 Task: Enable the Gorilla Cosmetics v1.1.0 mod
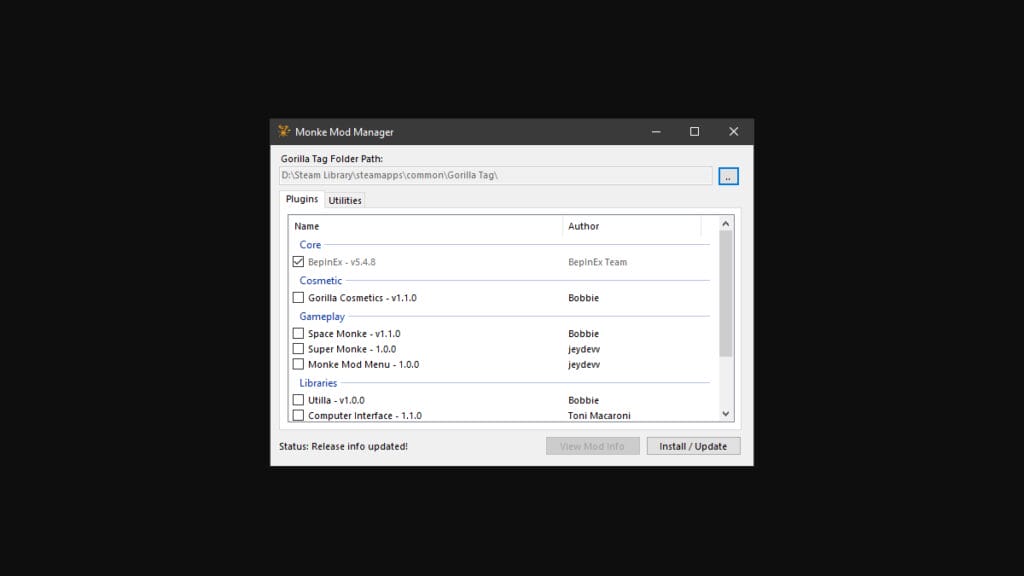click(x=298, y=297)
